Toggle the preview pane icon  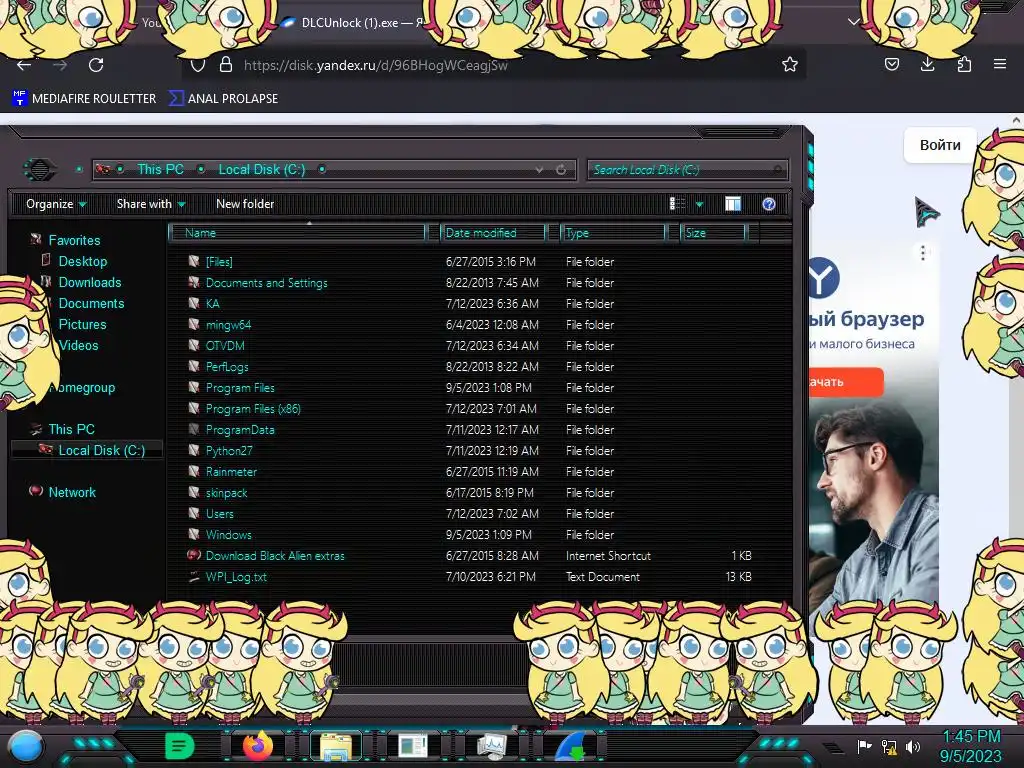[733, 204]
